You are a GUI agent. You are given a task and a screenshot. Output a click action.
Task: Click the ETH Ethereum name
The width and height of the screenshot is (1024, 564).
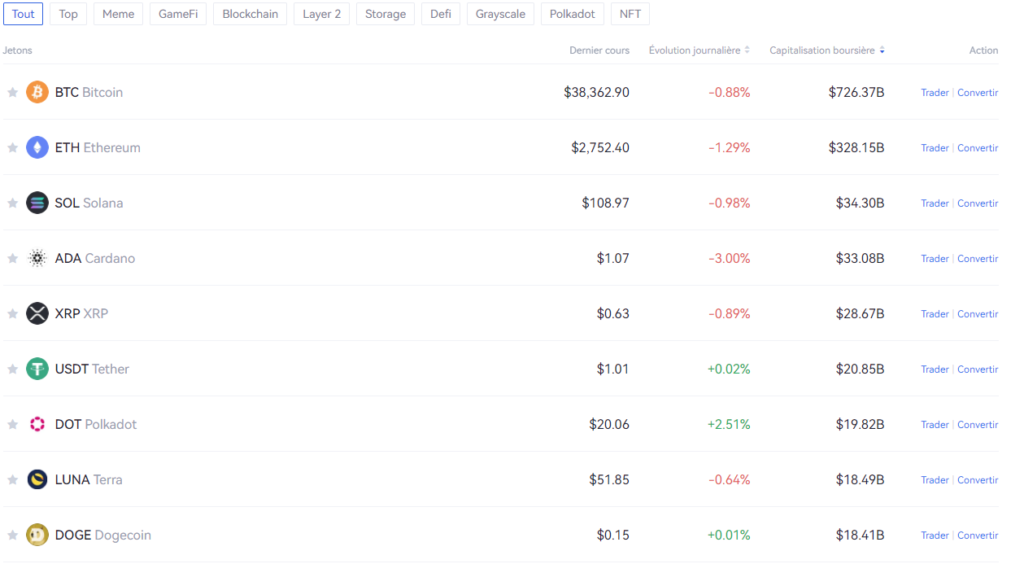[97, 148]
